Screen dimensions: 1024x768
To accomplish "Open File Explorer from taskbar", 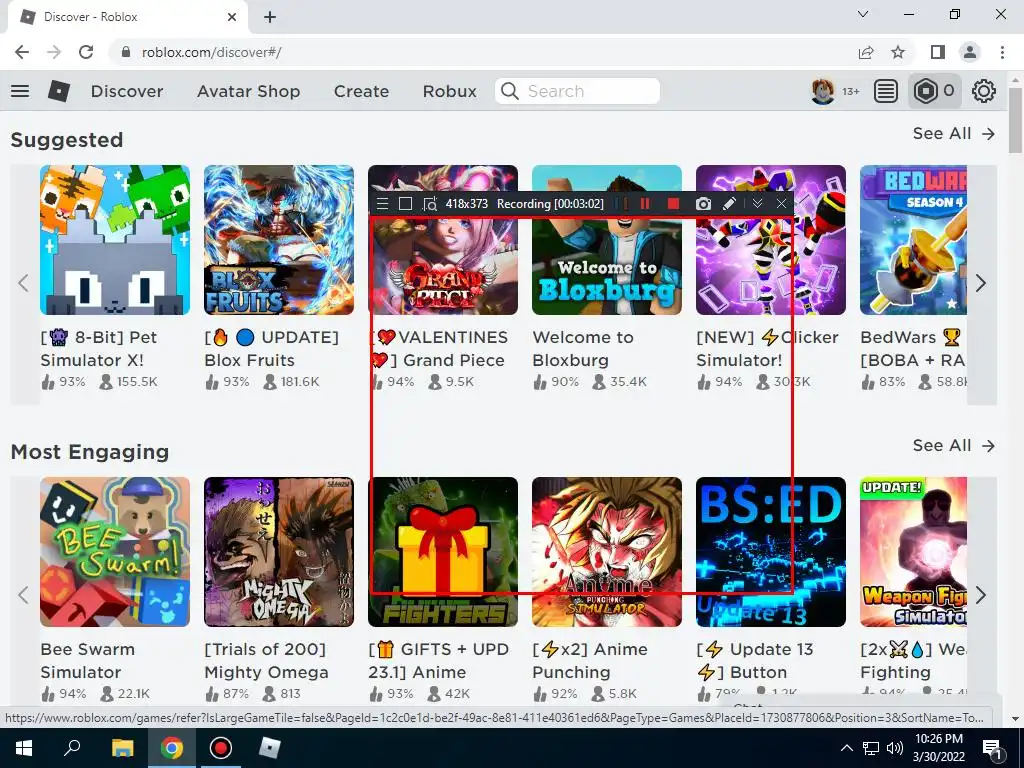I will pos(122,748).
